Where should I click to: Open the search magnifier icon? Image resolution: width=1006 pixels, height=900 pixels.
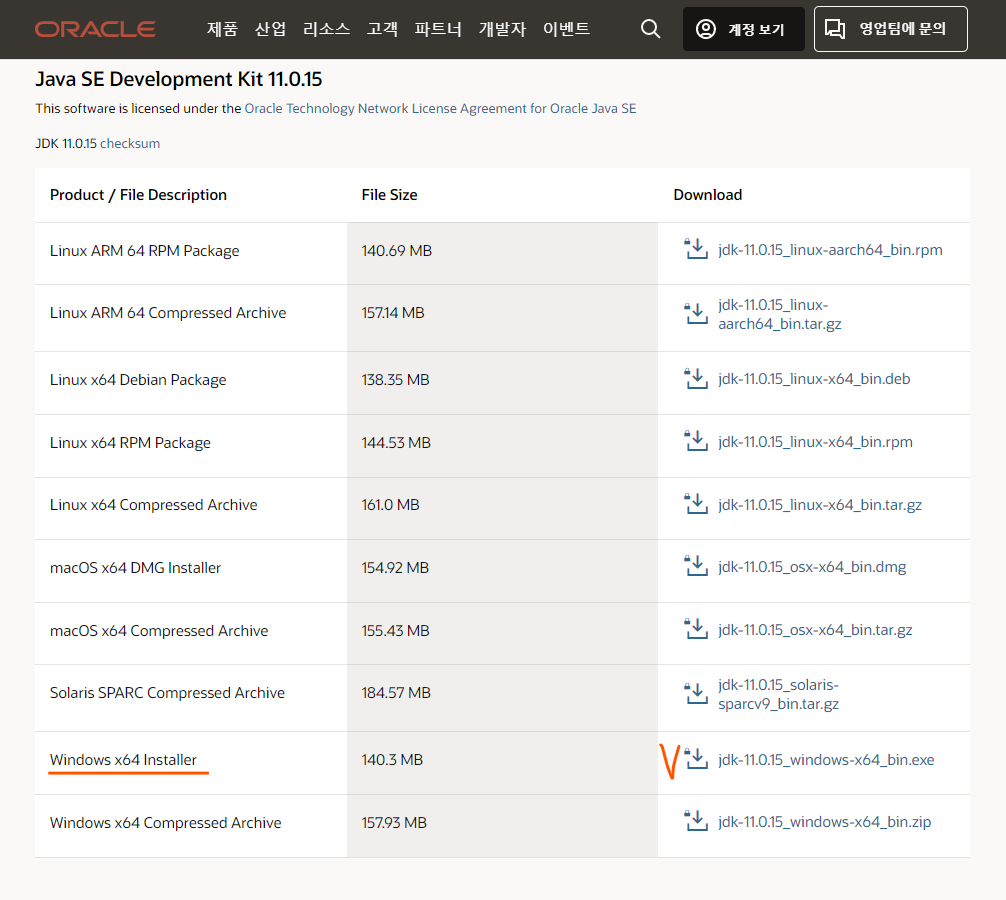[x=651, y=29]
